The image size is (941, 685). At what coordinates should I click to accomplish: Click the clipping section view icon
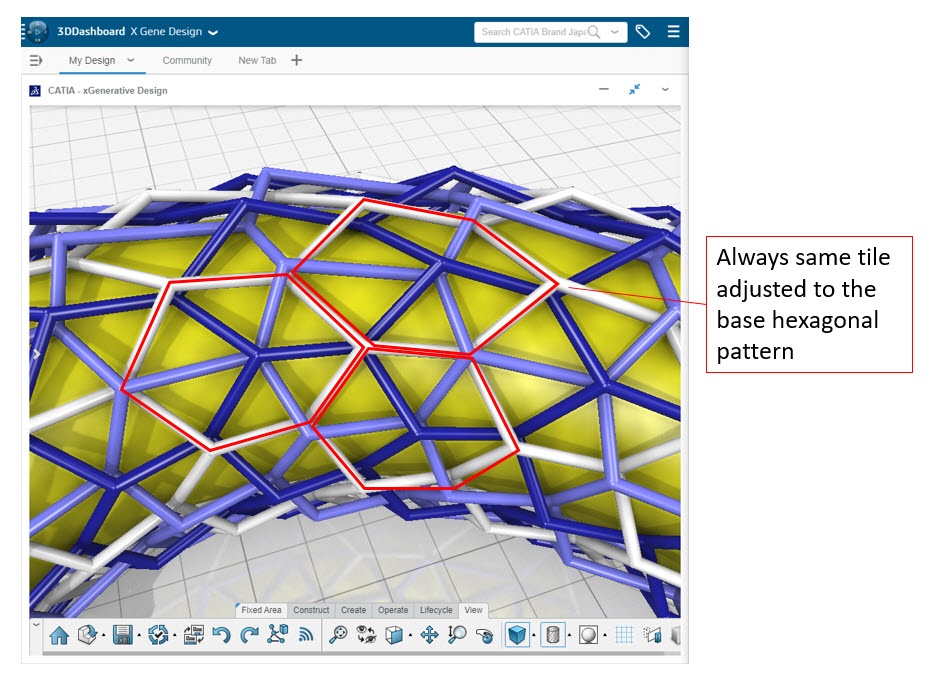point(652,635)
